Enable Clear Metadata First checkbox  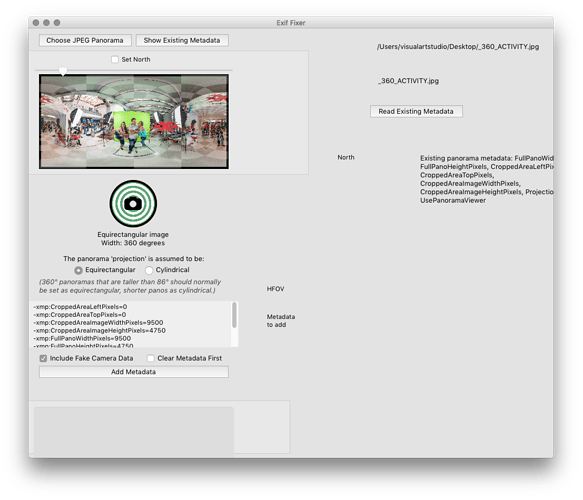(151, 358)
